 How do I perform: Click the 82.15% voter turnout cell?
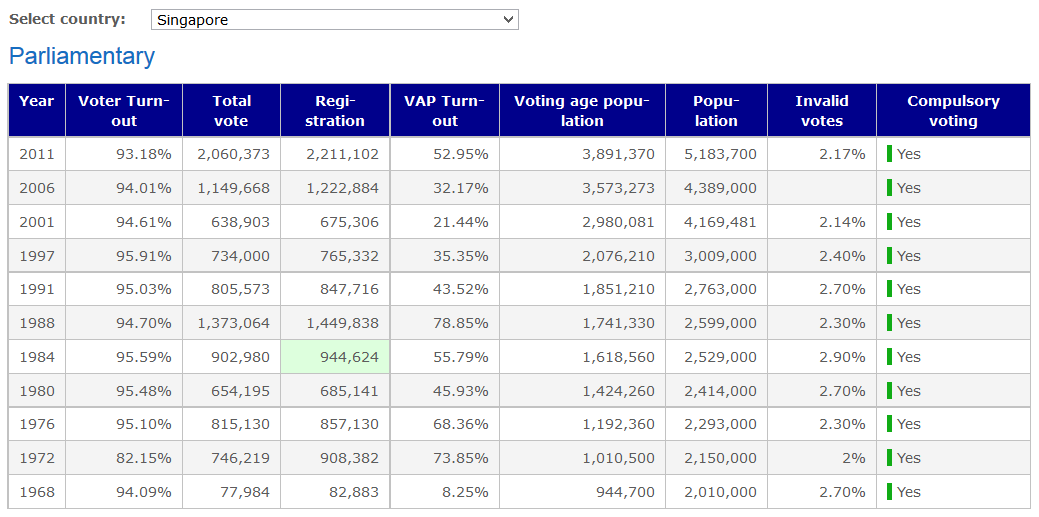124,458
